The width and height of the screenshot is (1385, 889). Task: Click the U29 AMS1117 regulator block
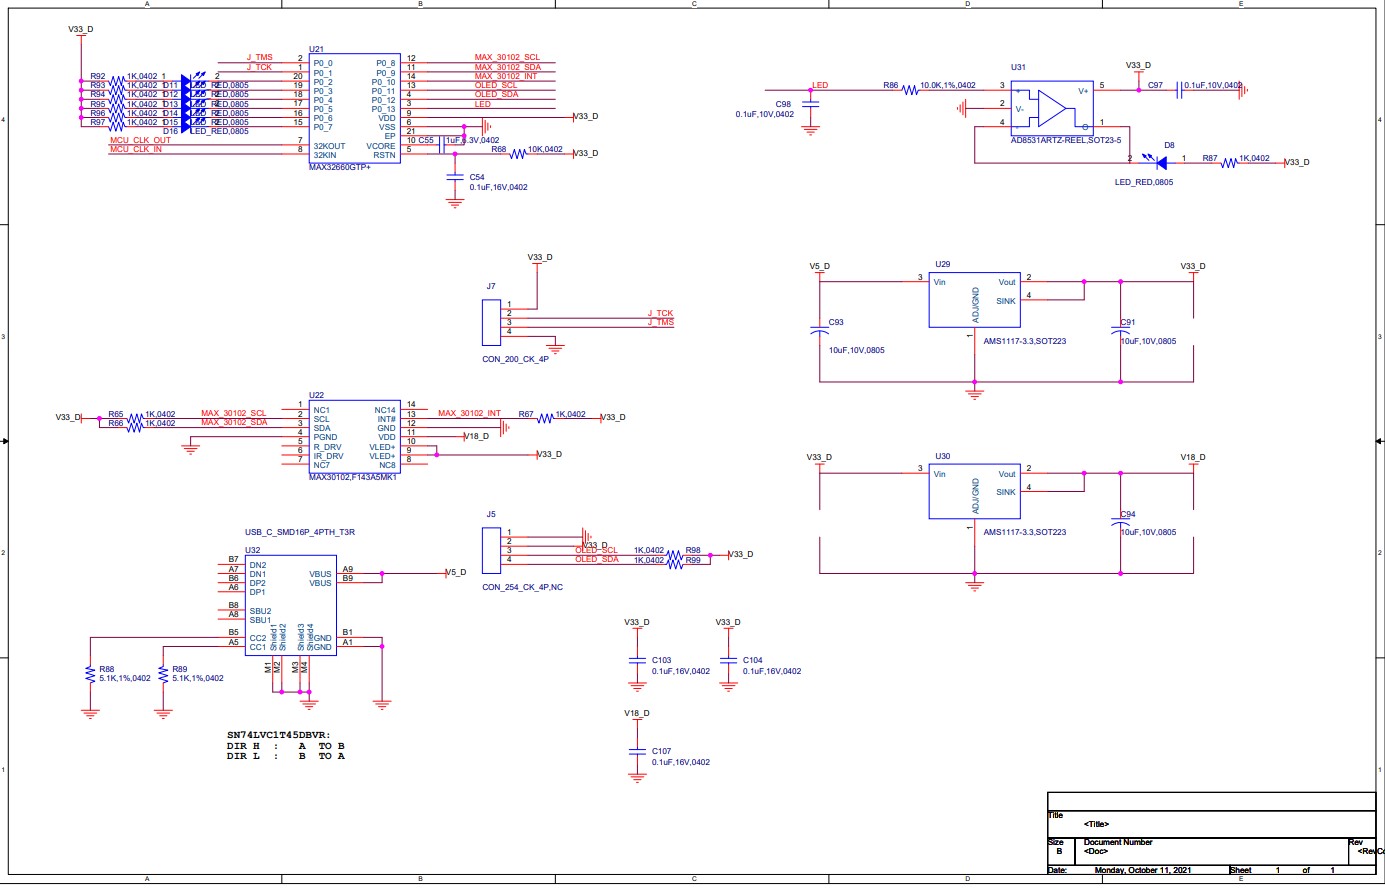[974, 299]
